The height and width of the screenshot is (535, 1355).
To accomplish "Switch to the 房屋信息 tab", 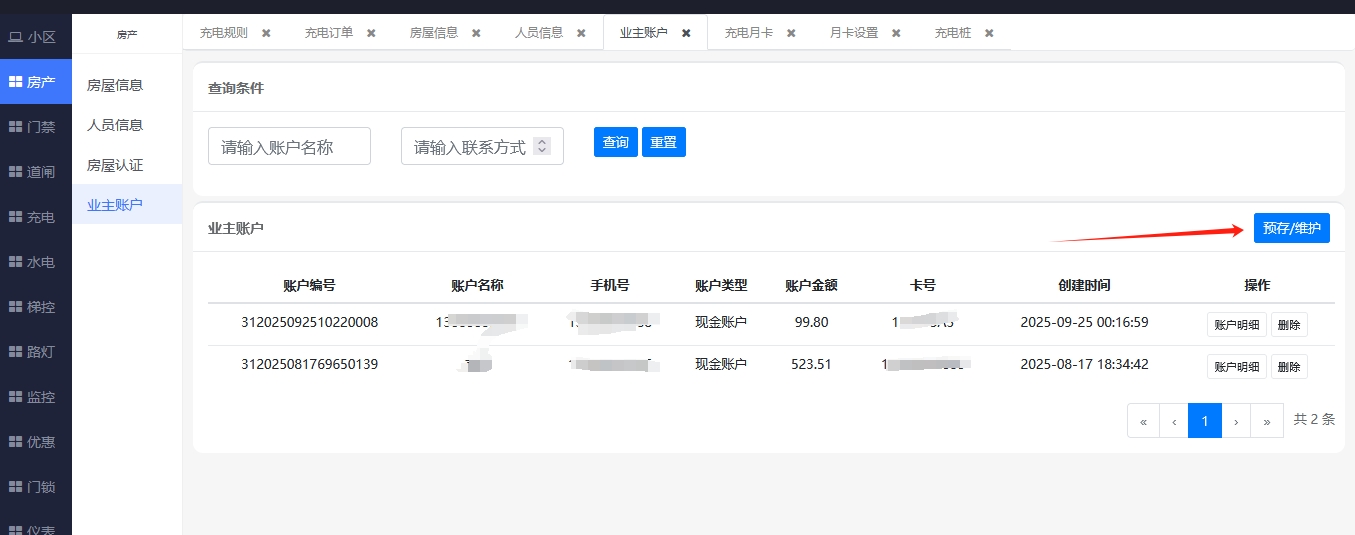I will pos(434,33).
